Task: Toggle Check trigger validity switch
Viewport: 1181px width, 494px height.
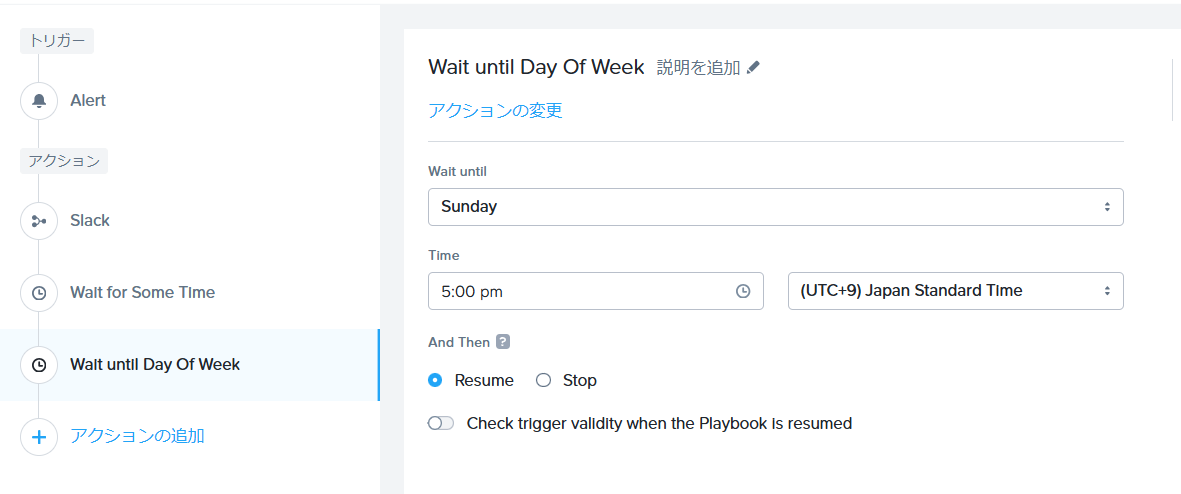Action: pos(441,423)
